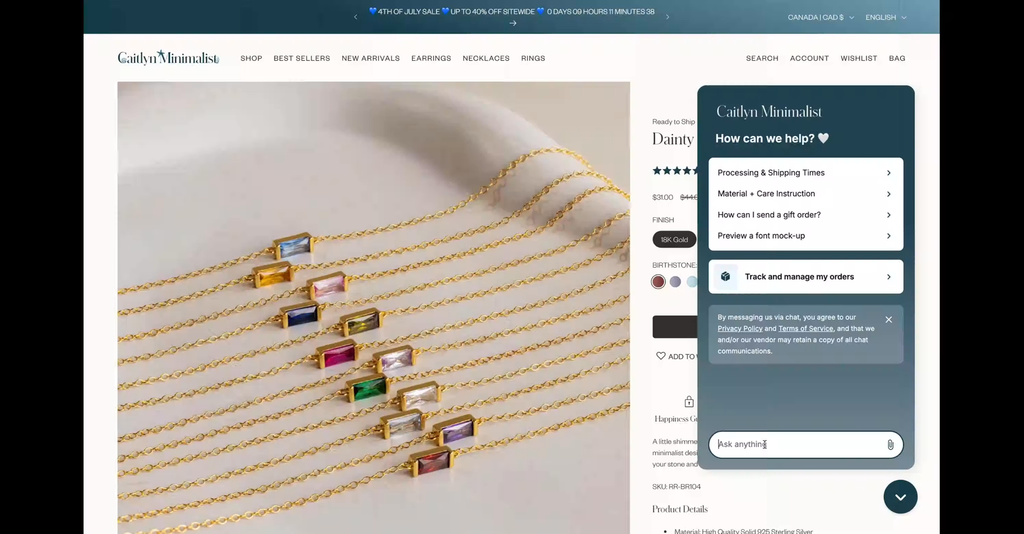Click the How can we help? heading

[x=772, y=138]
